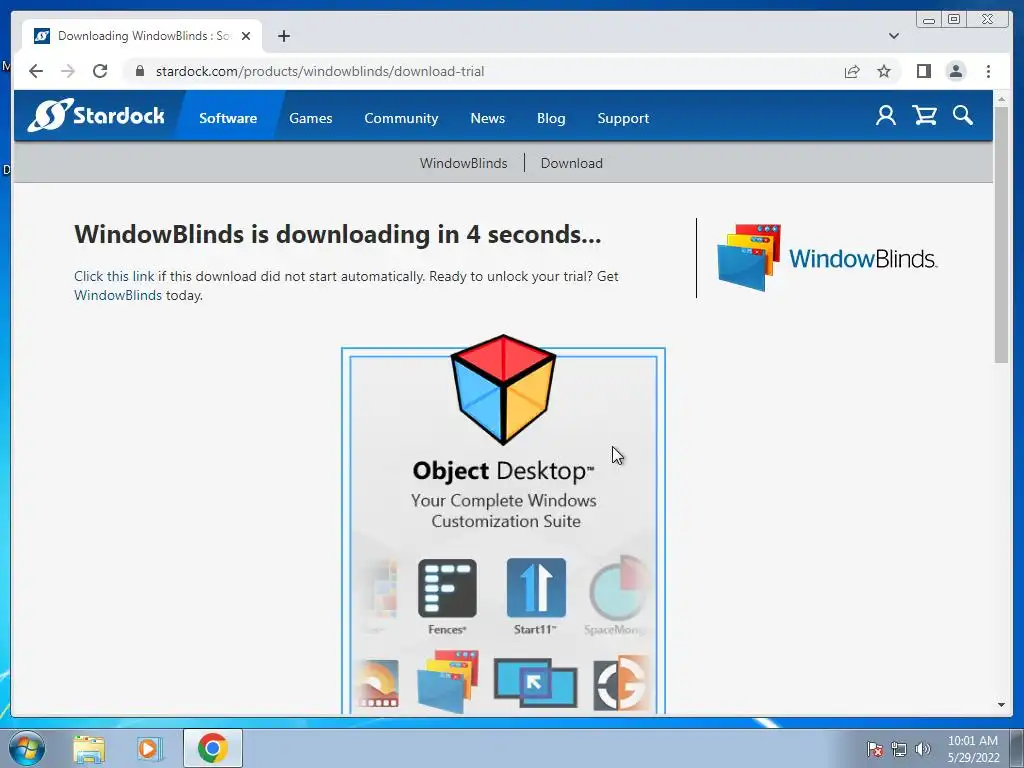Image resolution: width=1024 pixels, height=768 pixels.
Task: Click the Download sub-navigation link
Action: click(571, 163)
